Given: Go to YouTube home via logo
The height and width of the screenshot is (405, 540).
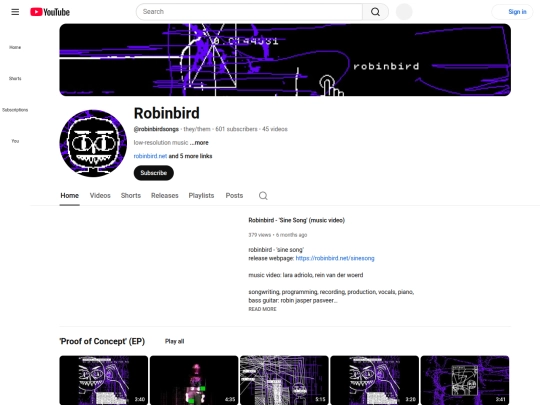Looking at the screenshot, I should coord(50,12).
